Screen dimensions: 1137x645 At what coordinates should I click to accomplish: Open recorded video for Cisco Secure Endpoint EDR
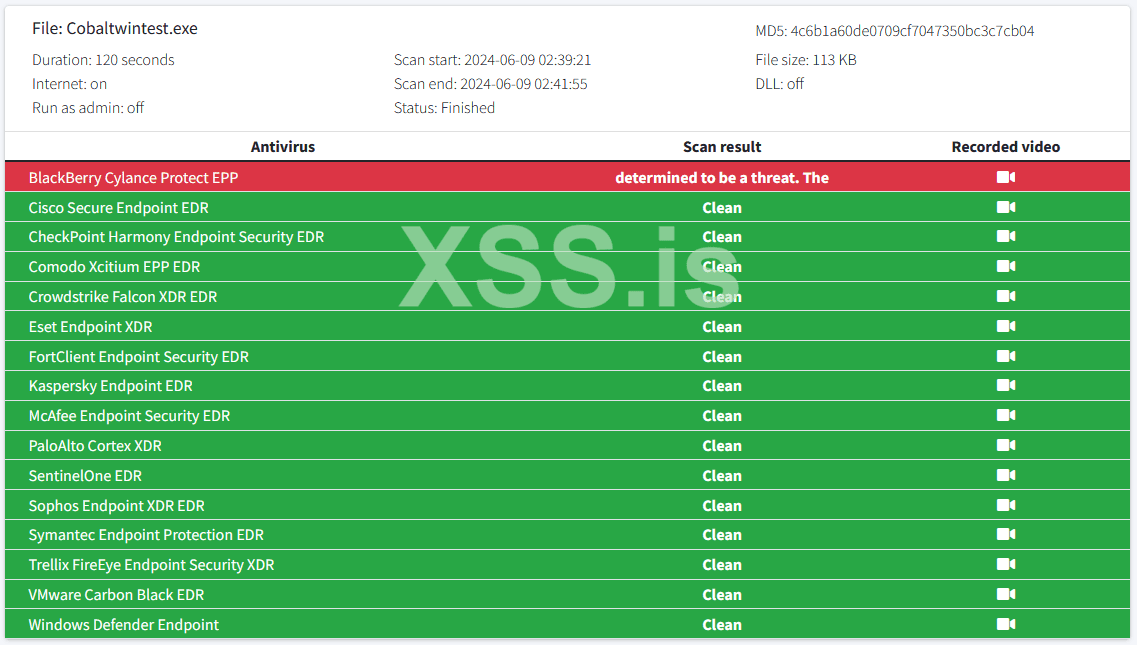(1006, 208)
